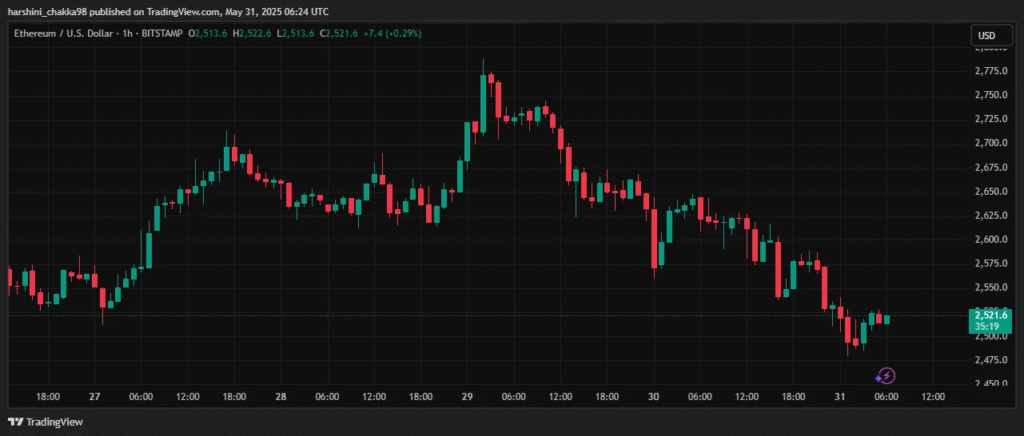Click the high value H2,522.6
The height and width of the screenshot is (436, 1024).
253,35
